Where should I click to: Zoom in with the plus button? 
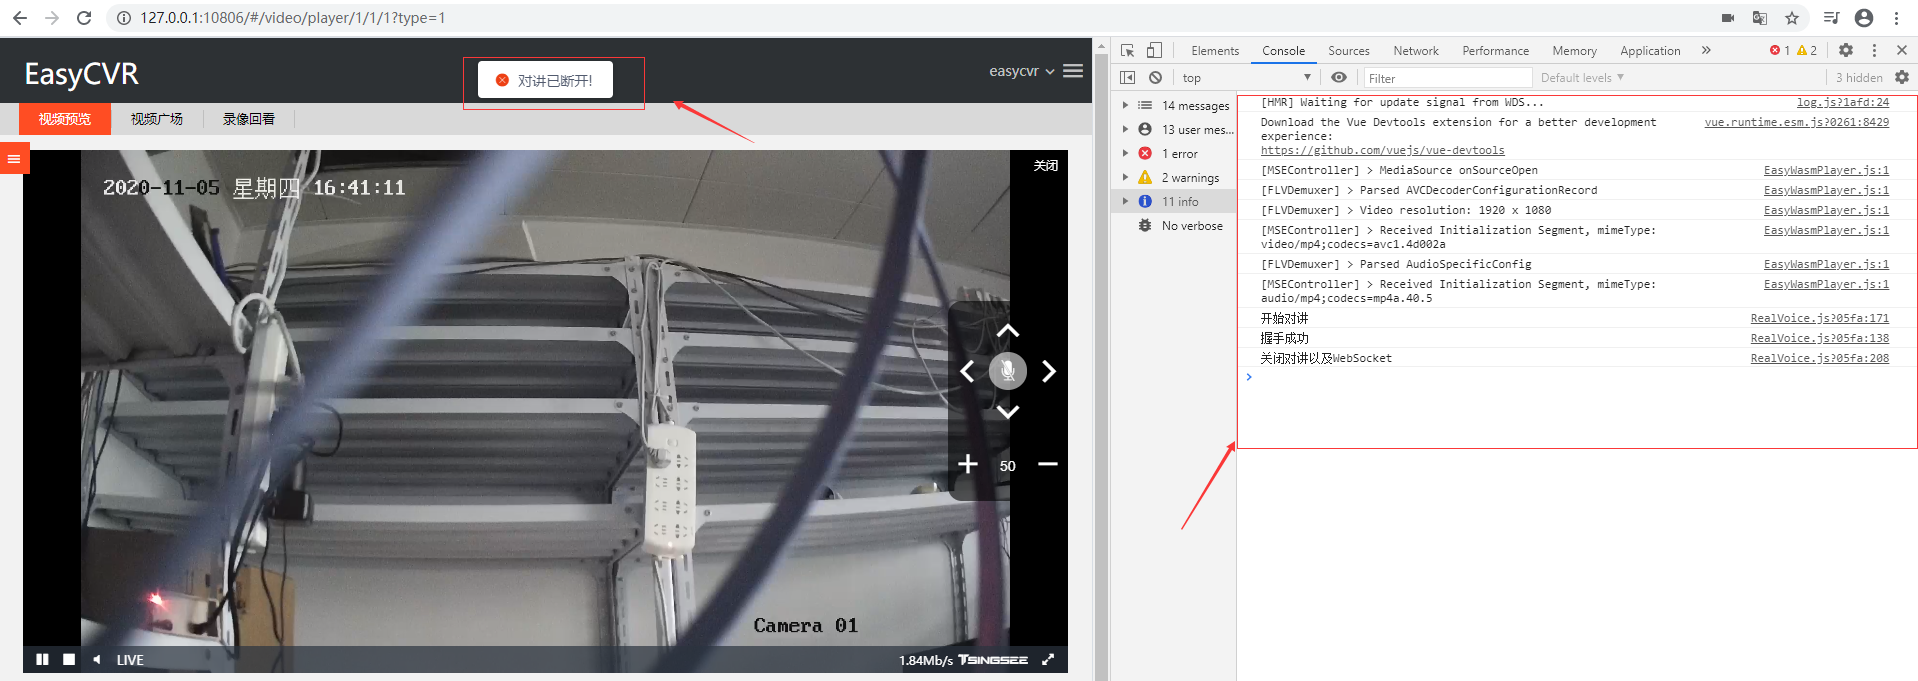(968, 464)
